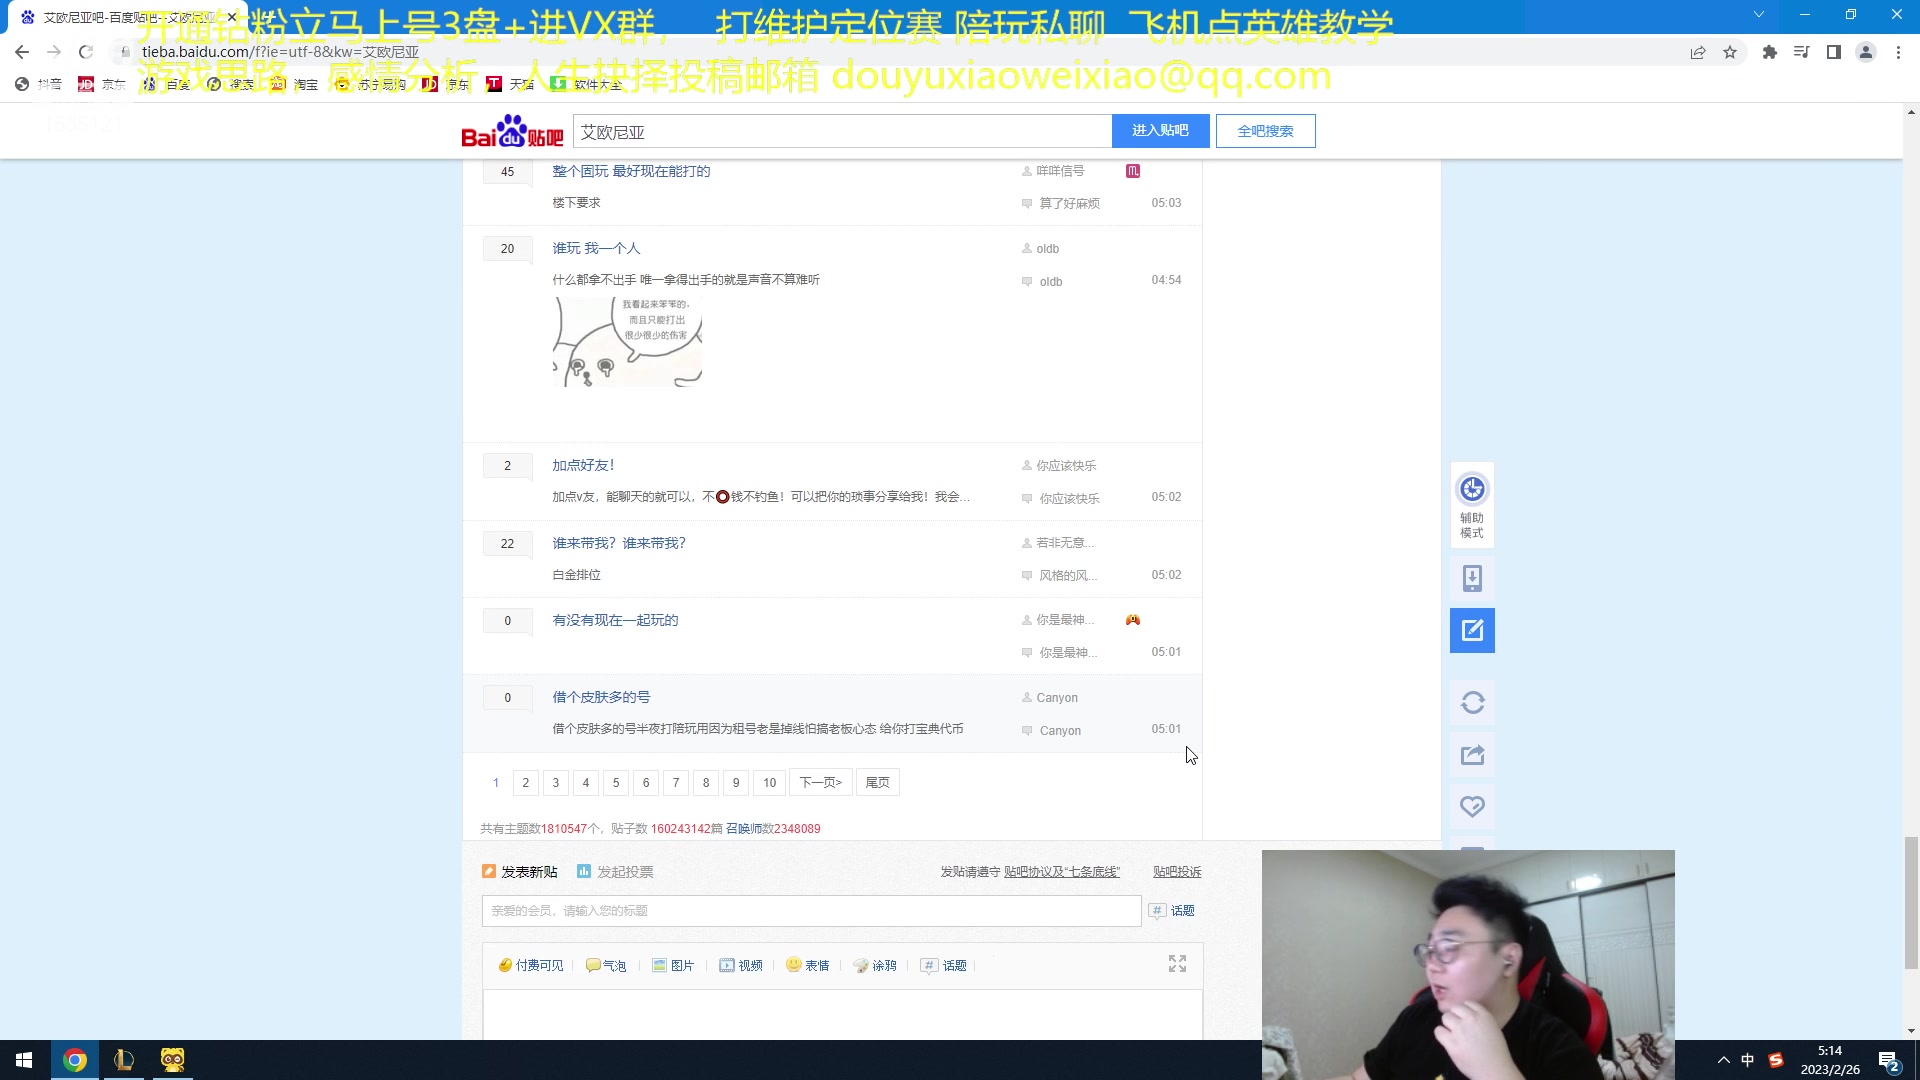Bookmark this page with the star icon
This screenshot has height=1080, width=1920.
click(x=1730, y=52)
